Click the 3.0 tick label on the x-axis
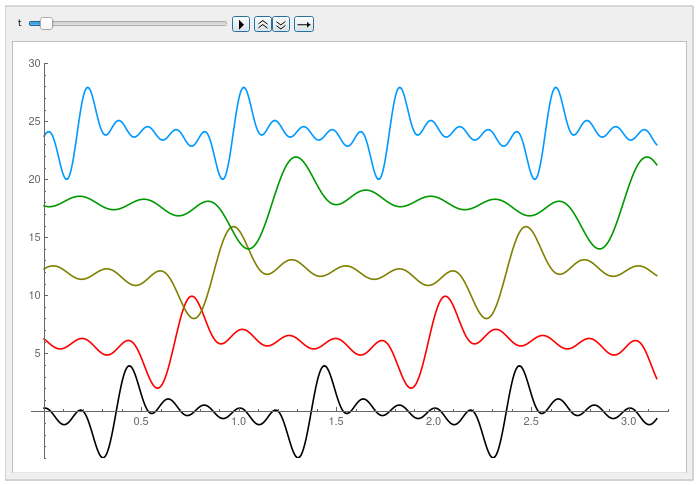The height and width of the screenshot is (485, 698). 628,422
